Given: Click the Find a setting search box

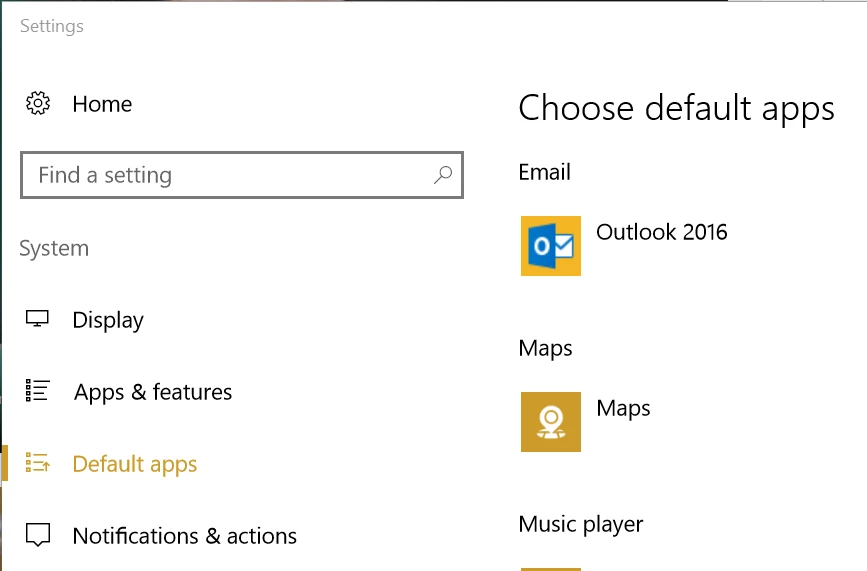Looking at the screenshot, I should click(242, 175).
